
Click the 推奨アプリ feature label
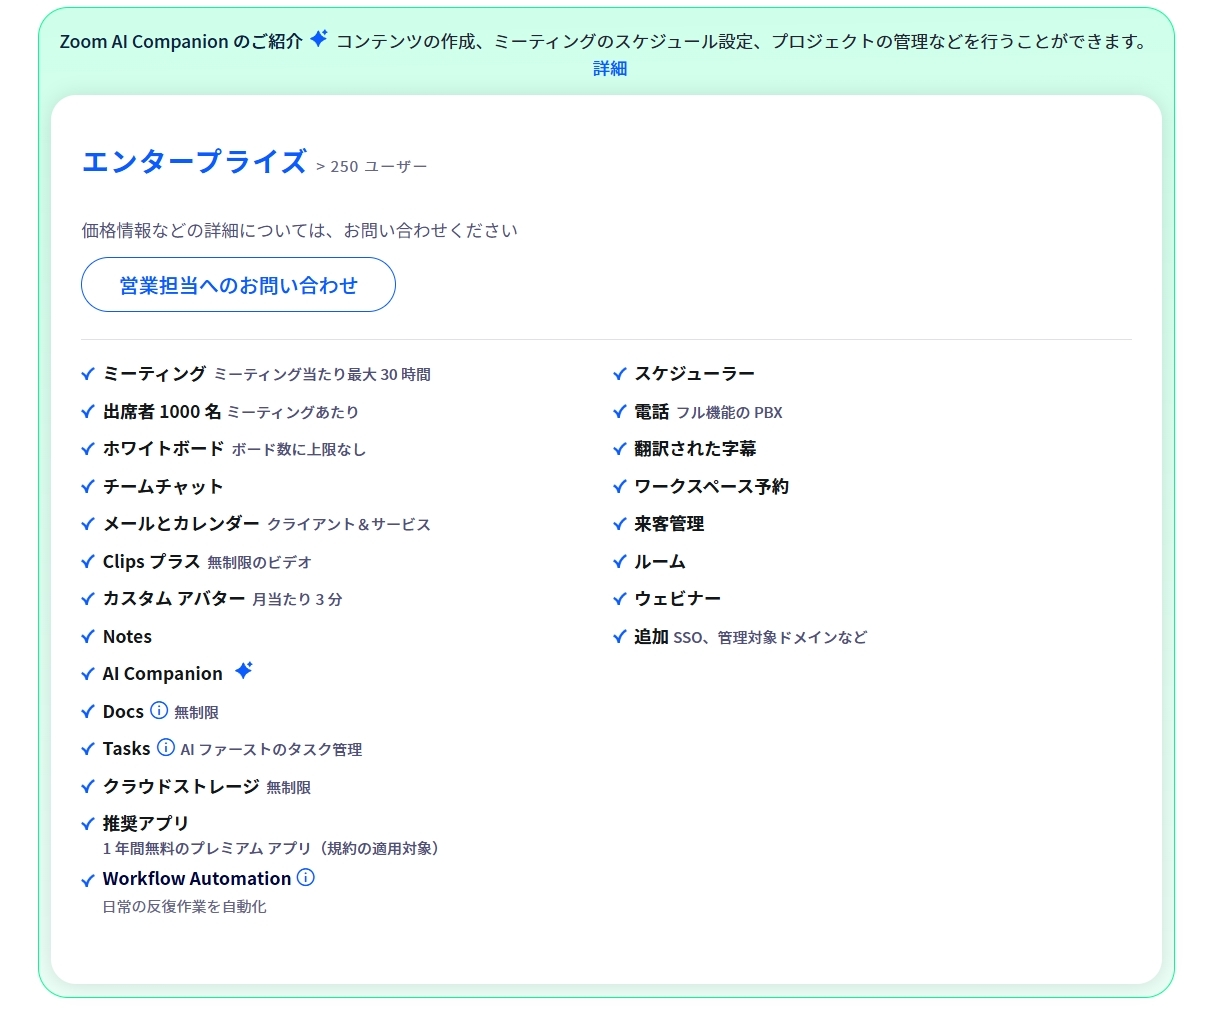(146, 824)
